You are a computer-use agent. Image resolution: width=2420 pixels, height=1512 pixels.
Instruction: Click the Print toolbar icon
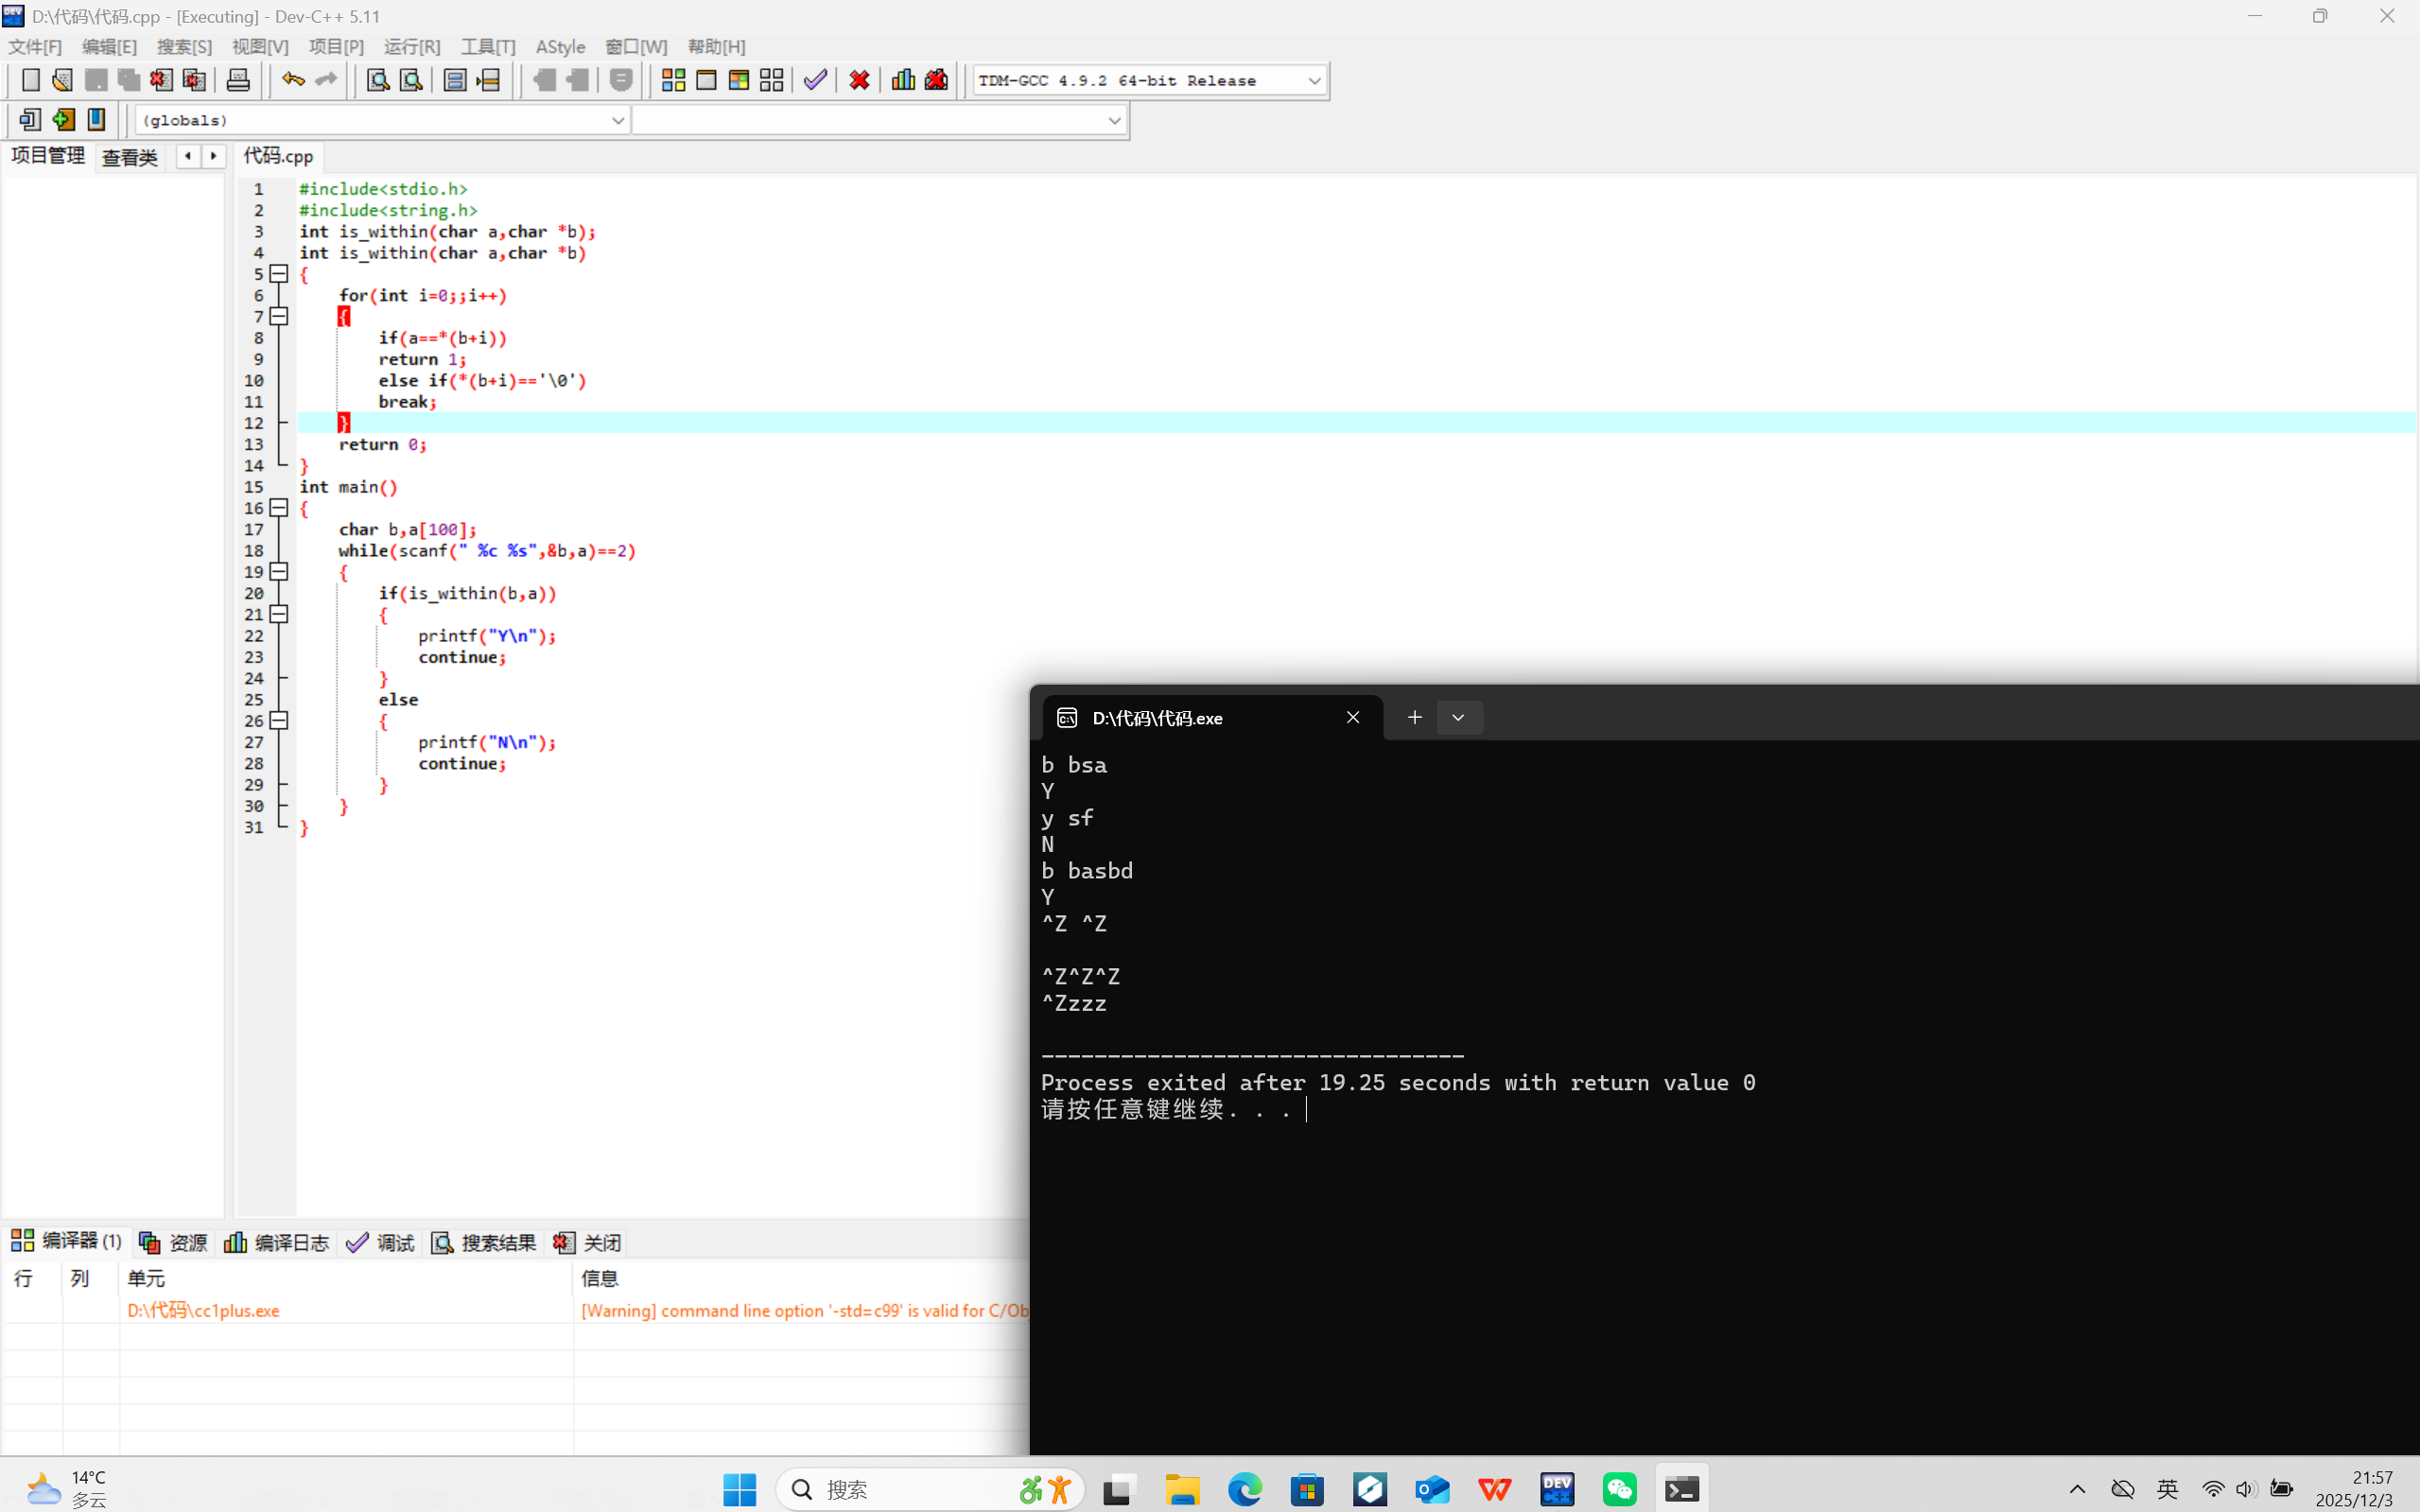coord(238,80)
